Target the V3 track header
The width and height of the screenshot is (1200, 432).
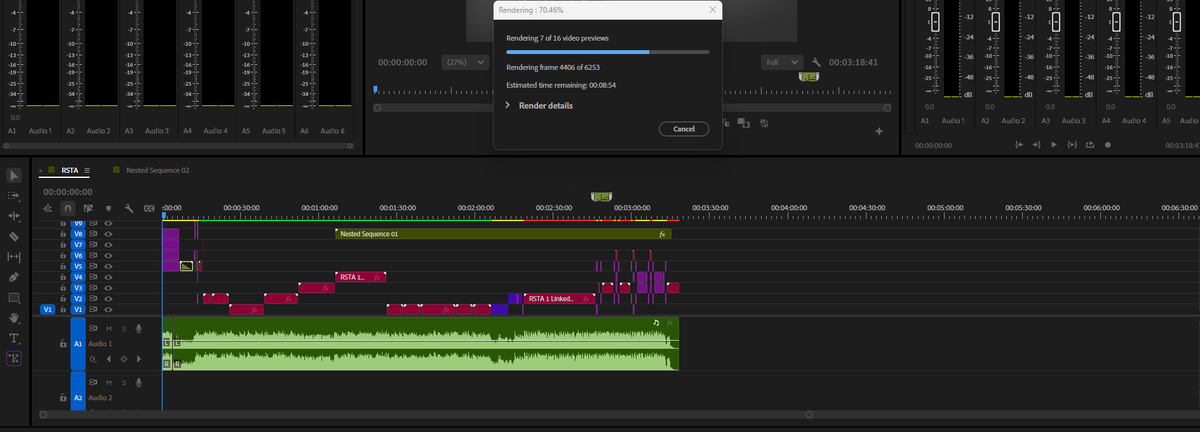pos(78,288)
